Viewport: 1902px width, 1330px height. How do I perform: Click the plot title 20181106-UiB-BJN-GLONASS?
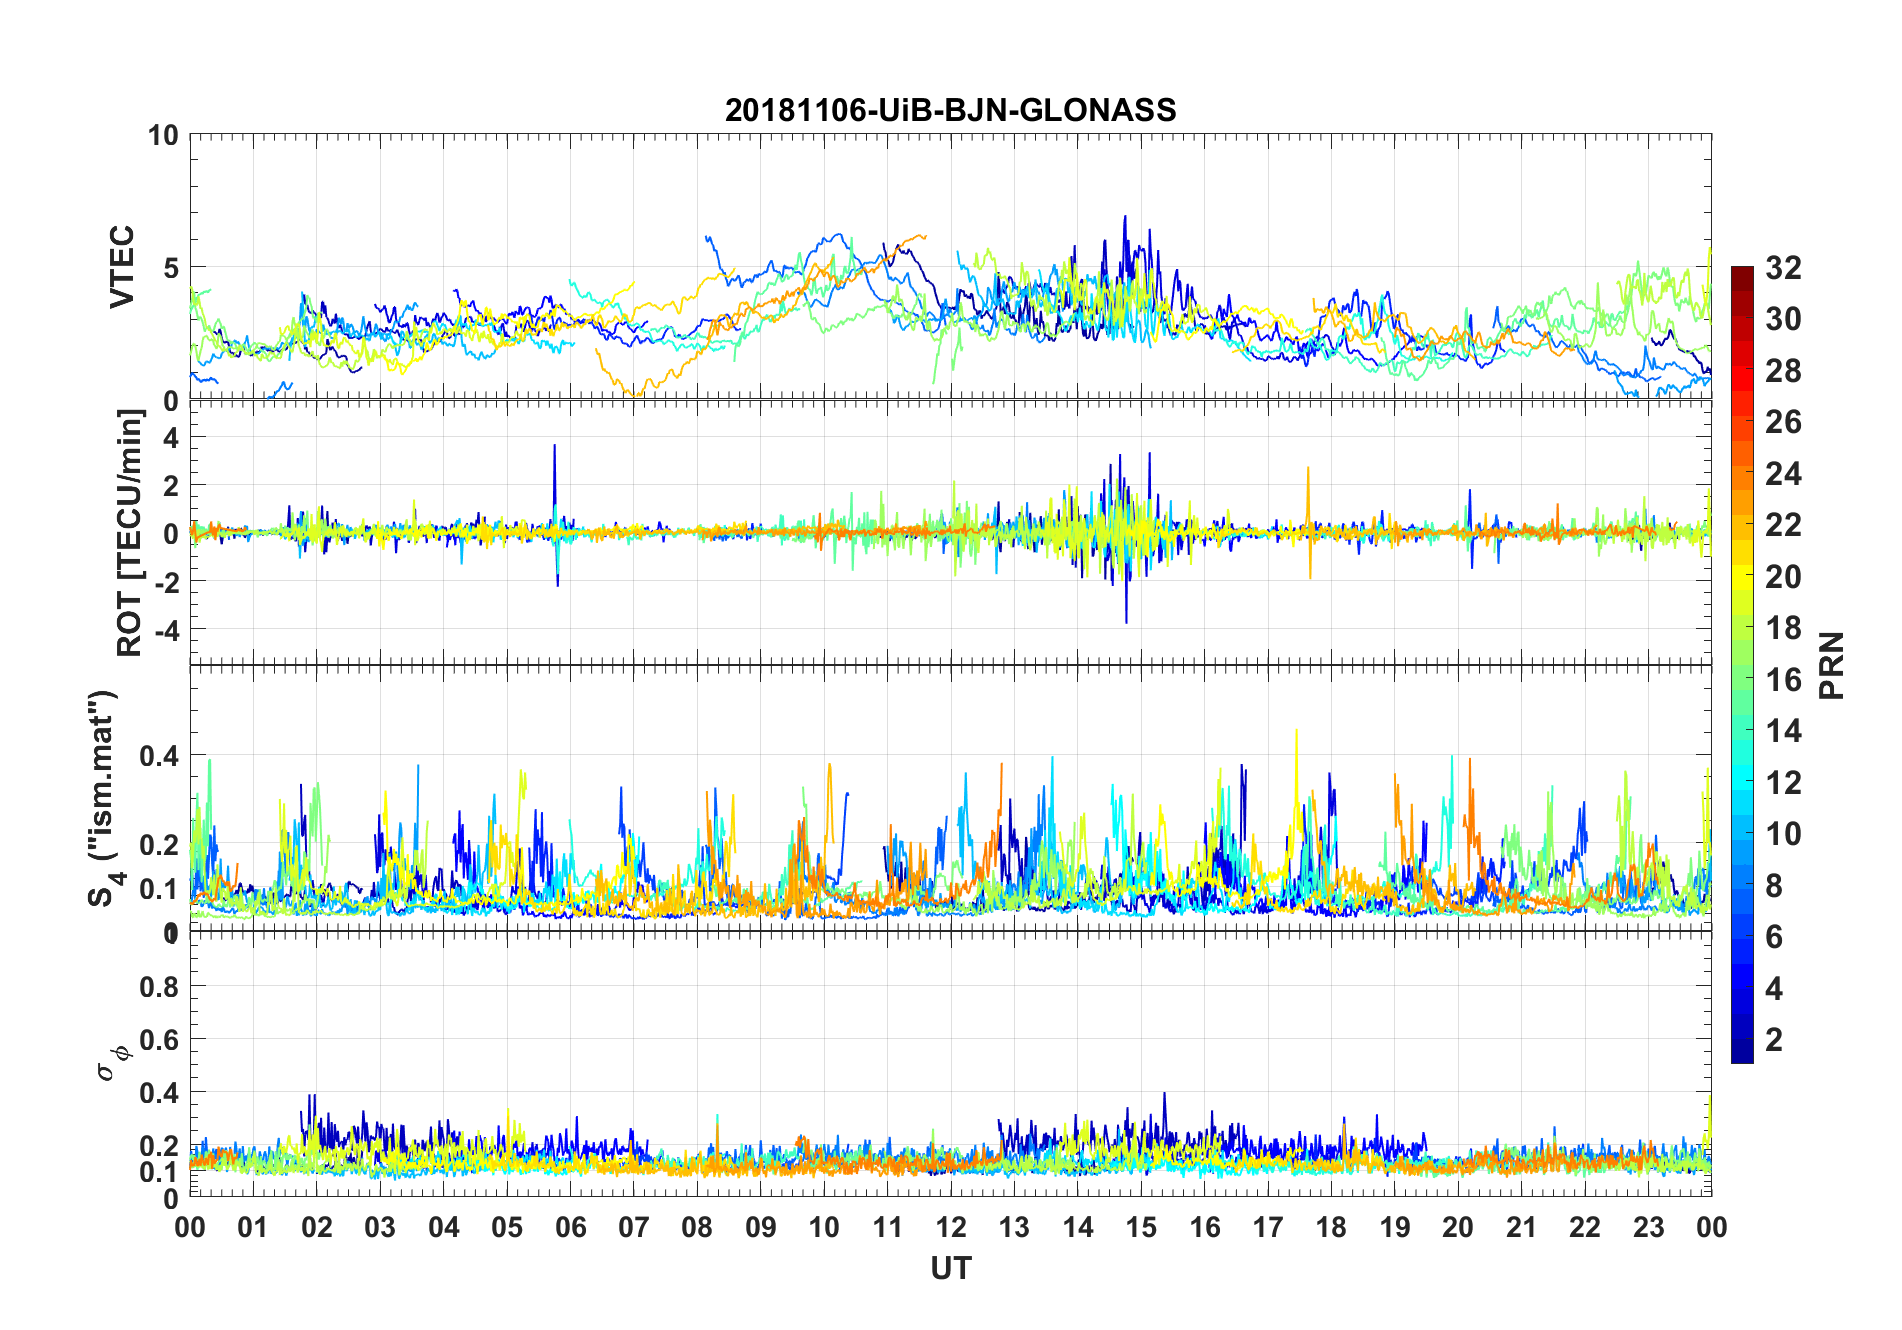950,110
